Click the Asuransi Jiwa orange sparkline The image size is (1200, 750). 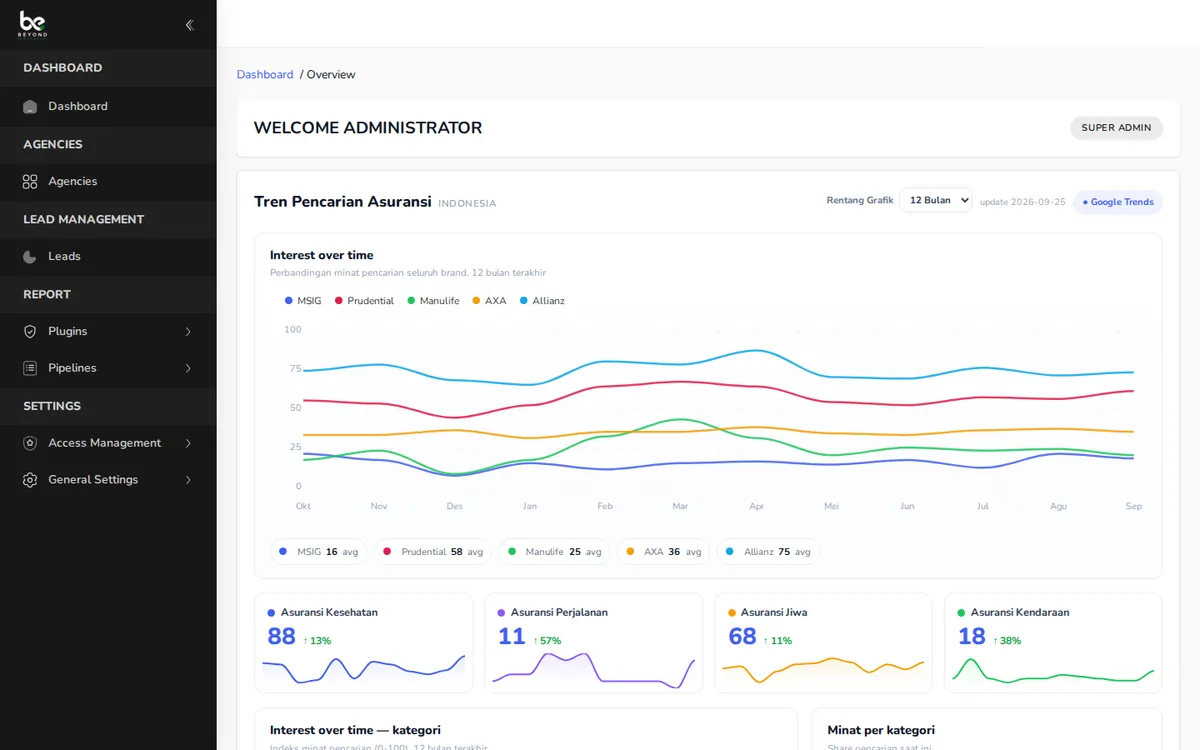coord(824,670)
